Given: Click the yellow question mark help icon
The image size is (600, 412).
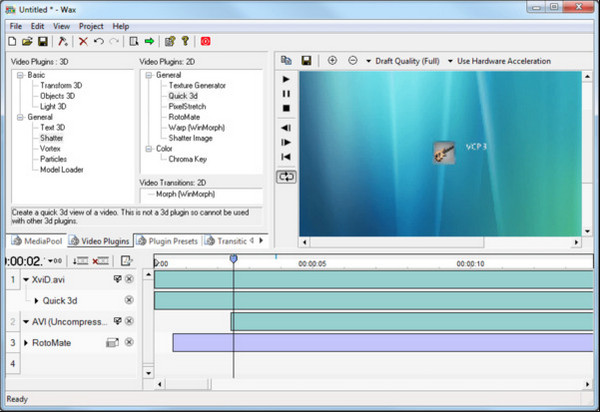Looking at the screenshot, I should pos(185,41).
